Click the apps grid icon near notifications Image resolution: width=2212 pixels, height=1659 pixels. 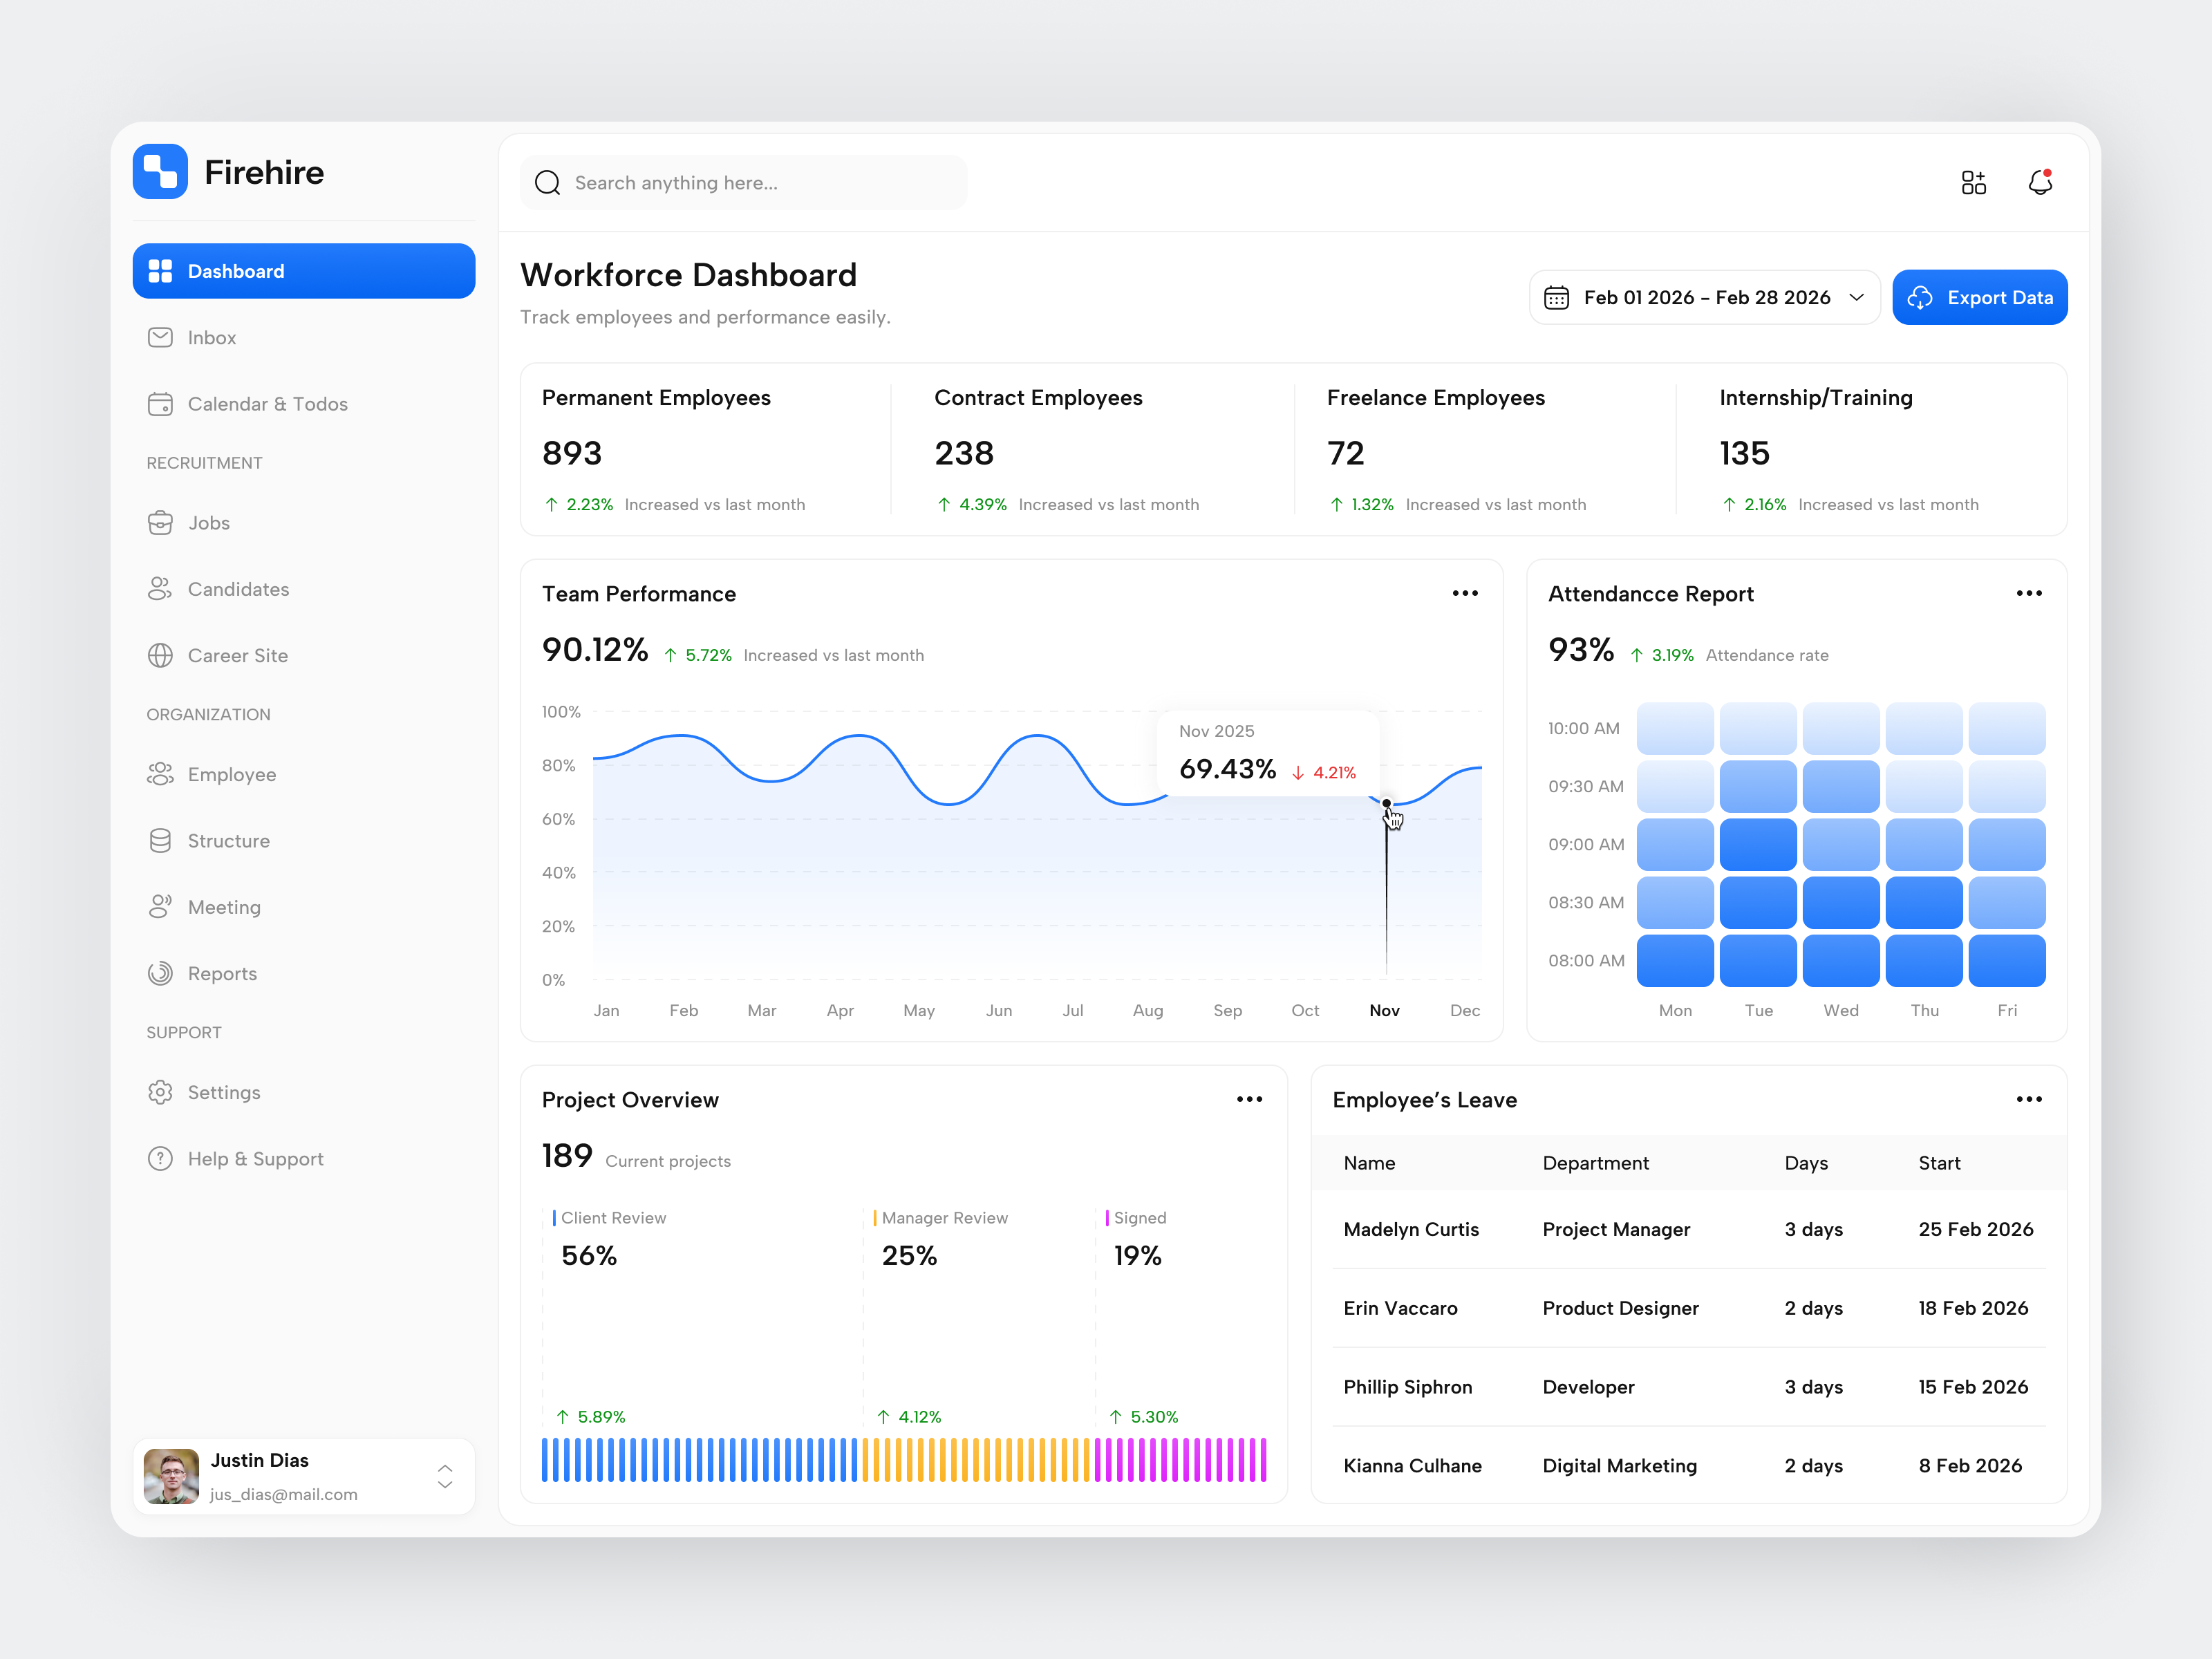(x=1974, y=182)
